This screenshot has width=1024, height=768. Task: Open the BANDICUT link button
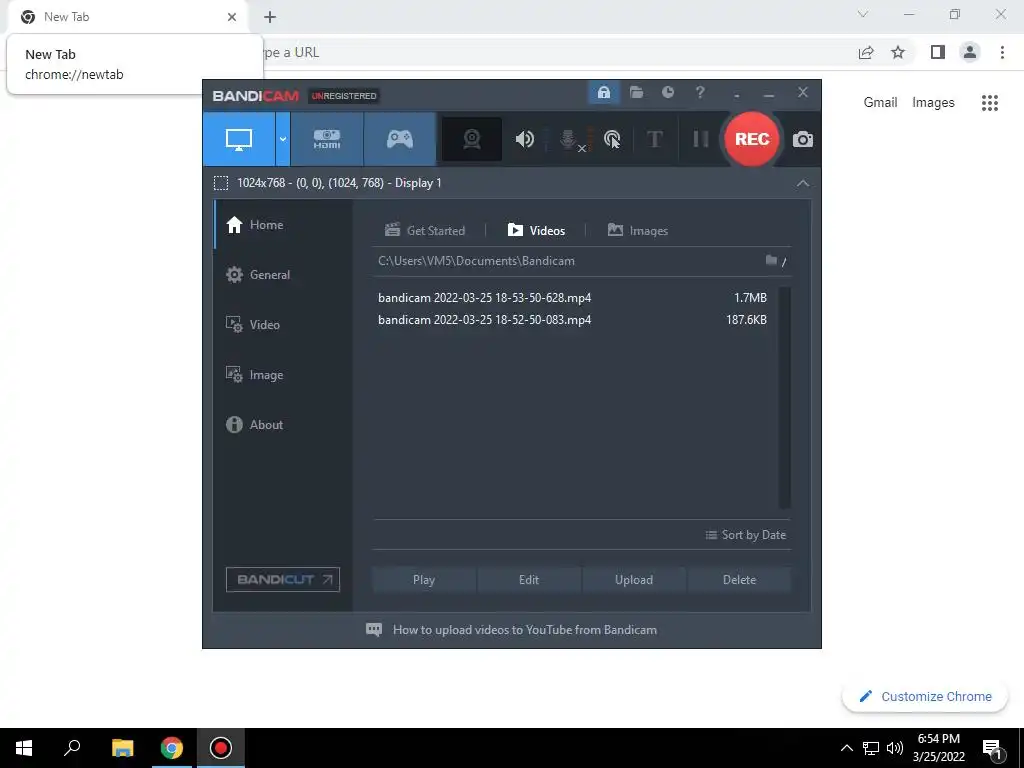point(283,580)
